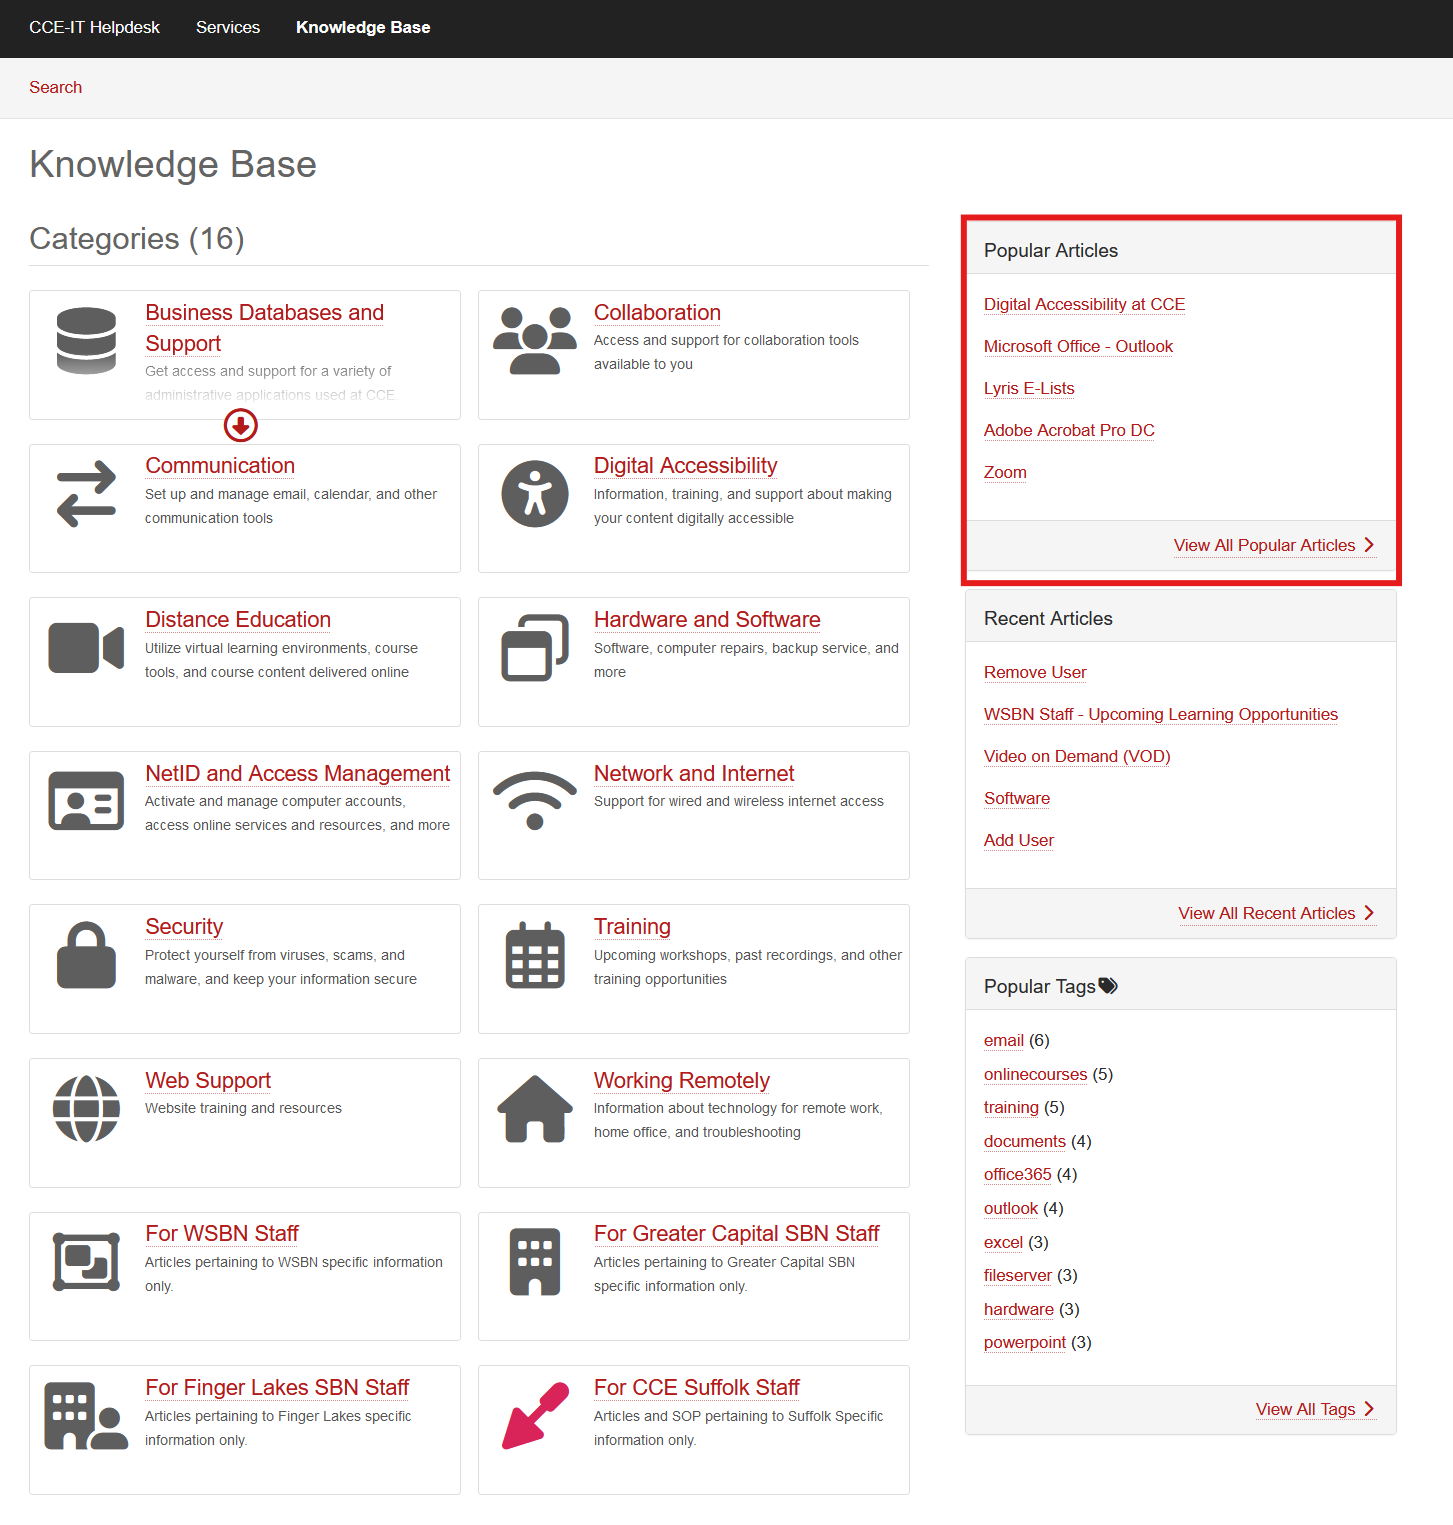
Task: Open the Lyris E-Lists article
Action: click(x=1029, y=388)
